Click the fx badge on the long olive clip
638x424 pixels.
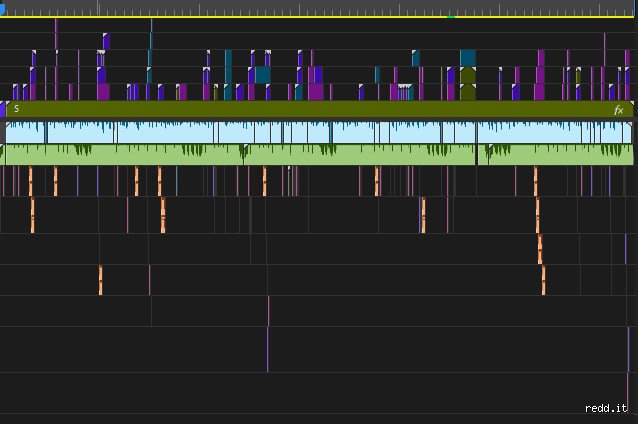pyautogui.click(x=618, y=110)
